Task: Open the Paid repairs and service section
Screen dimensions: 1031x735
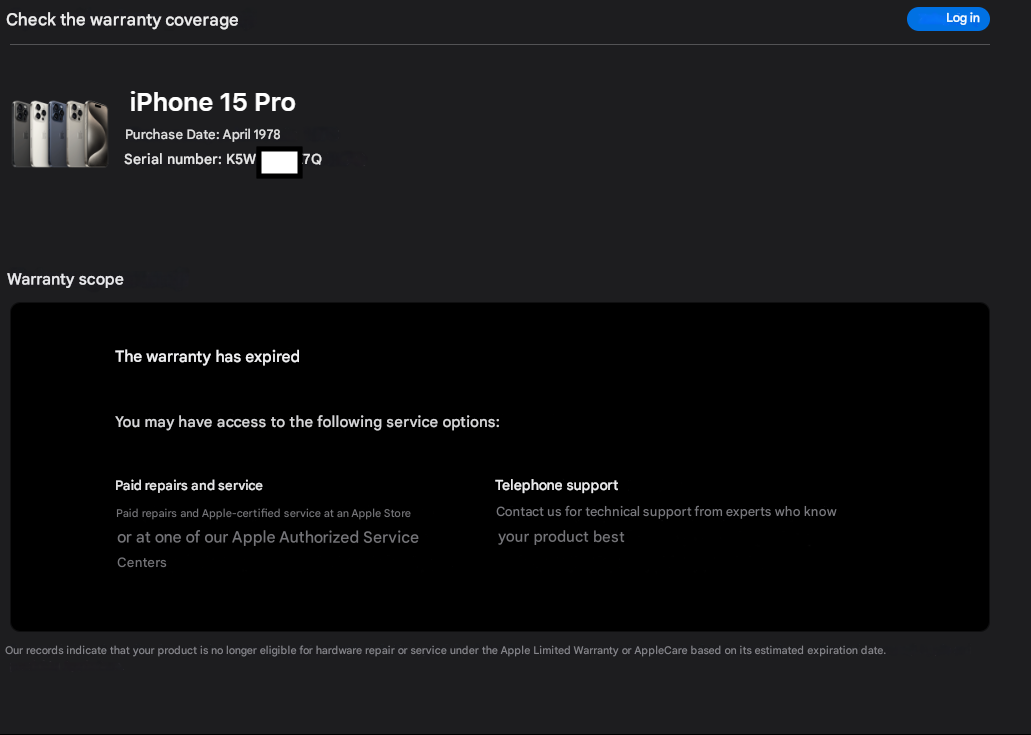Action: [x=188, y=485]
